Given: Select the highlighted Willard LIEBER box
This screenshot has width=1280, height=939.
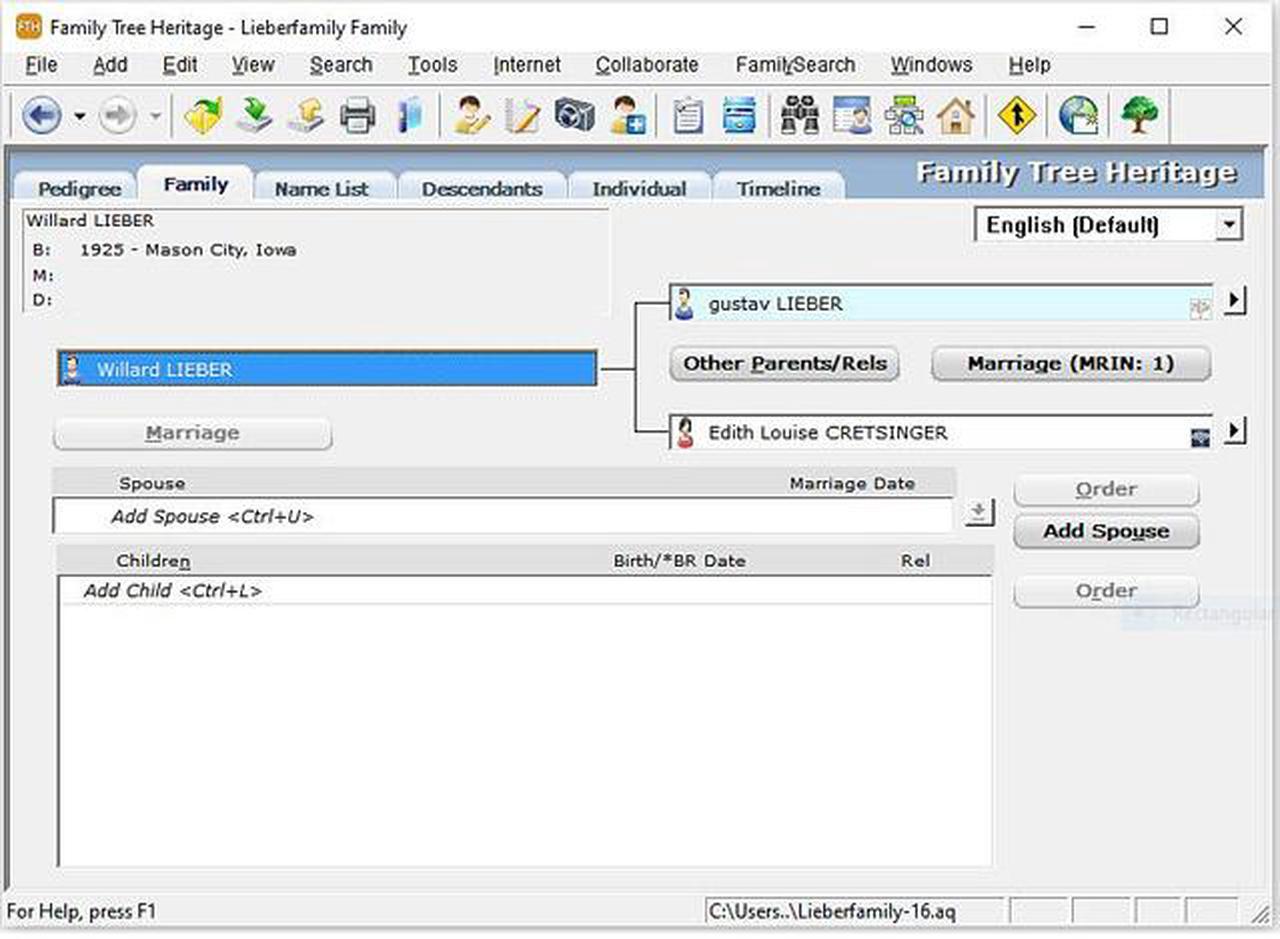Looking at the screenshot, I should pos(327,369).
